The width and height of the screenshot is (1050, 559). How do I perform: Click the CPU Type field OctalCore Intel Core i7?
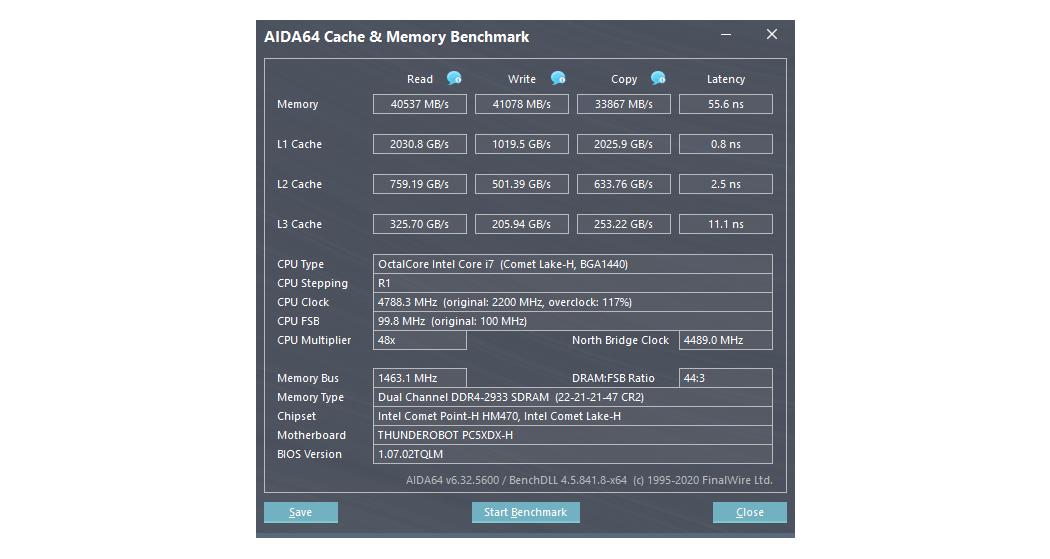573,264
